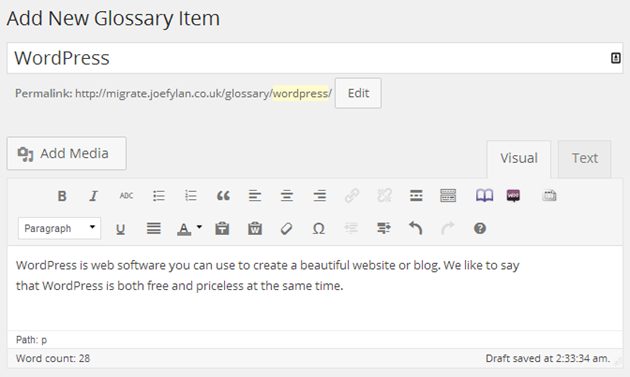Undo the last action
This screenshot has height=377, width=630.
[x=415, y=228]
